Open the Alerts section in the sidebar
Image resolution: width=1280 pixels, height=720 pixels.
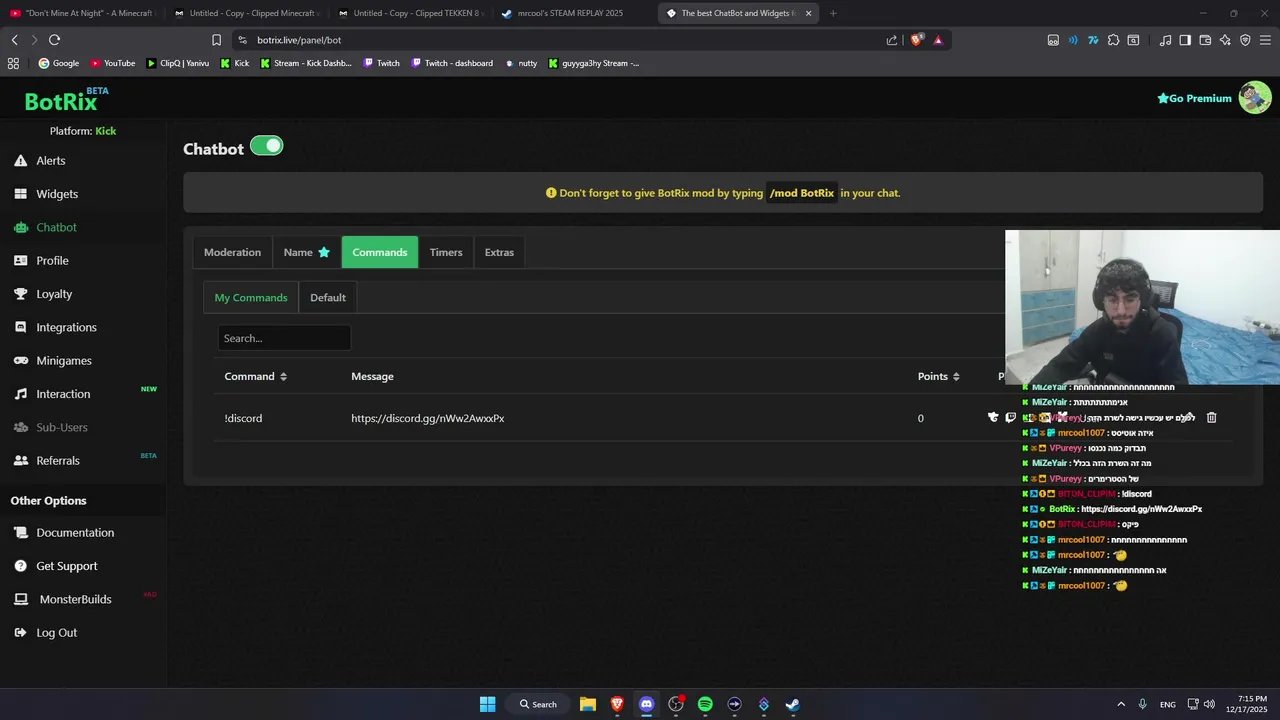pos(50,160)
